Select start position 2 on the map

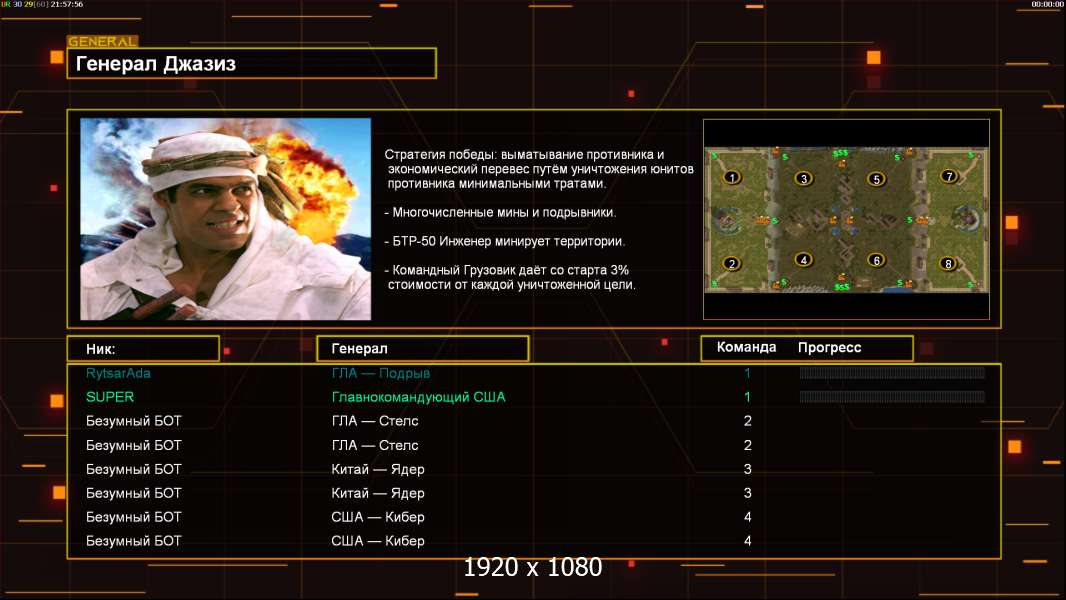pos(732,263)
